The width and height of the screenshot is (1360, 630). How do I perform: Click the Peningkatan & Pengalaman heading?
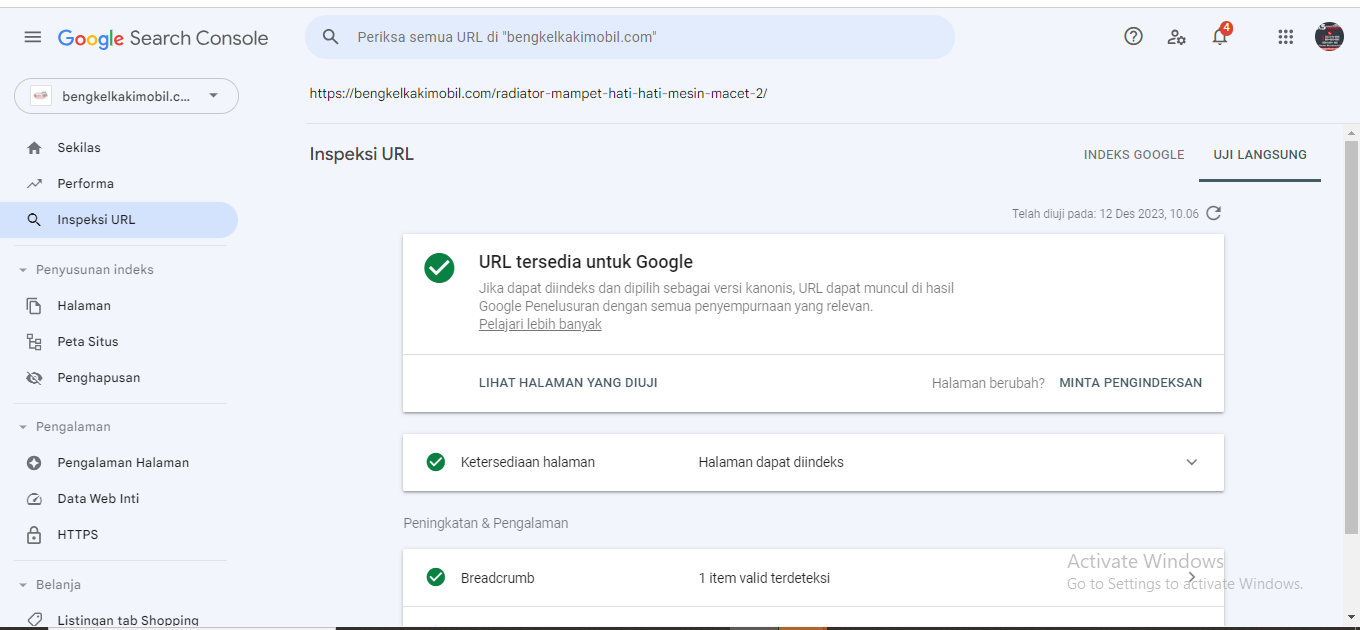486,523
